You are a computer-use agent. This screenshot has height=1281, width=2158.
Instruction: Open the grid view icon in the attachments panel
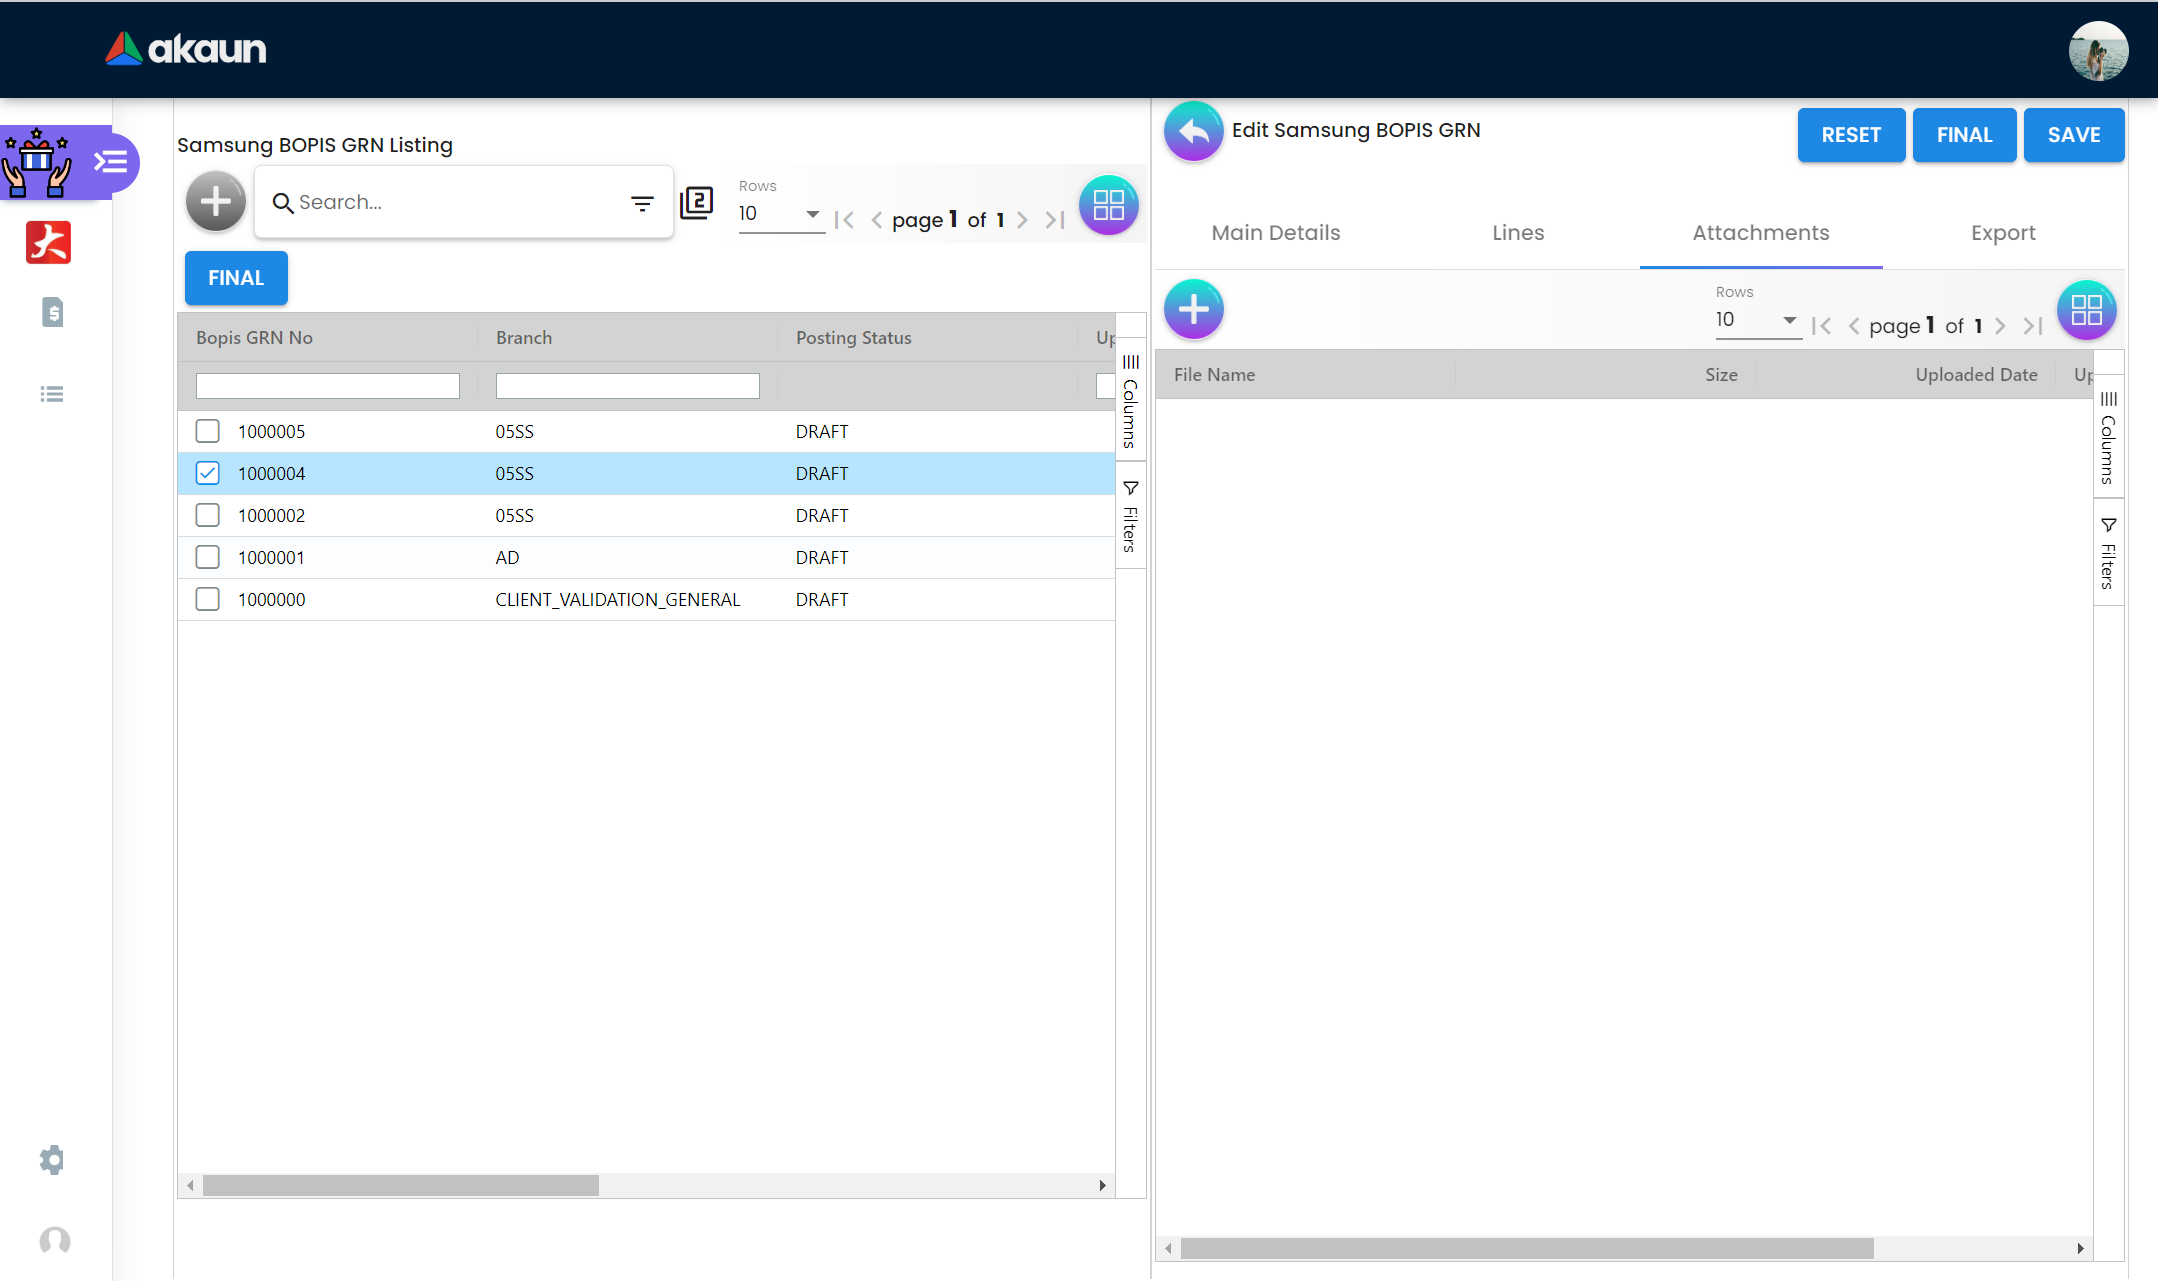tap(2086, 310)
